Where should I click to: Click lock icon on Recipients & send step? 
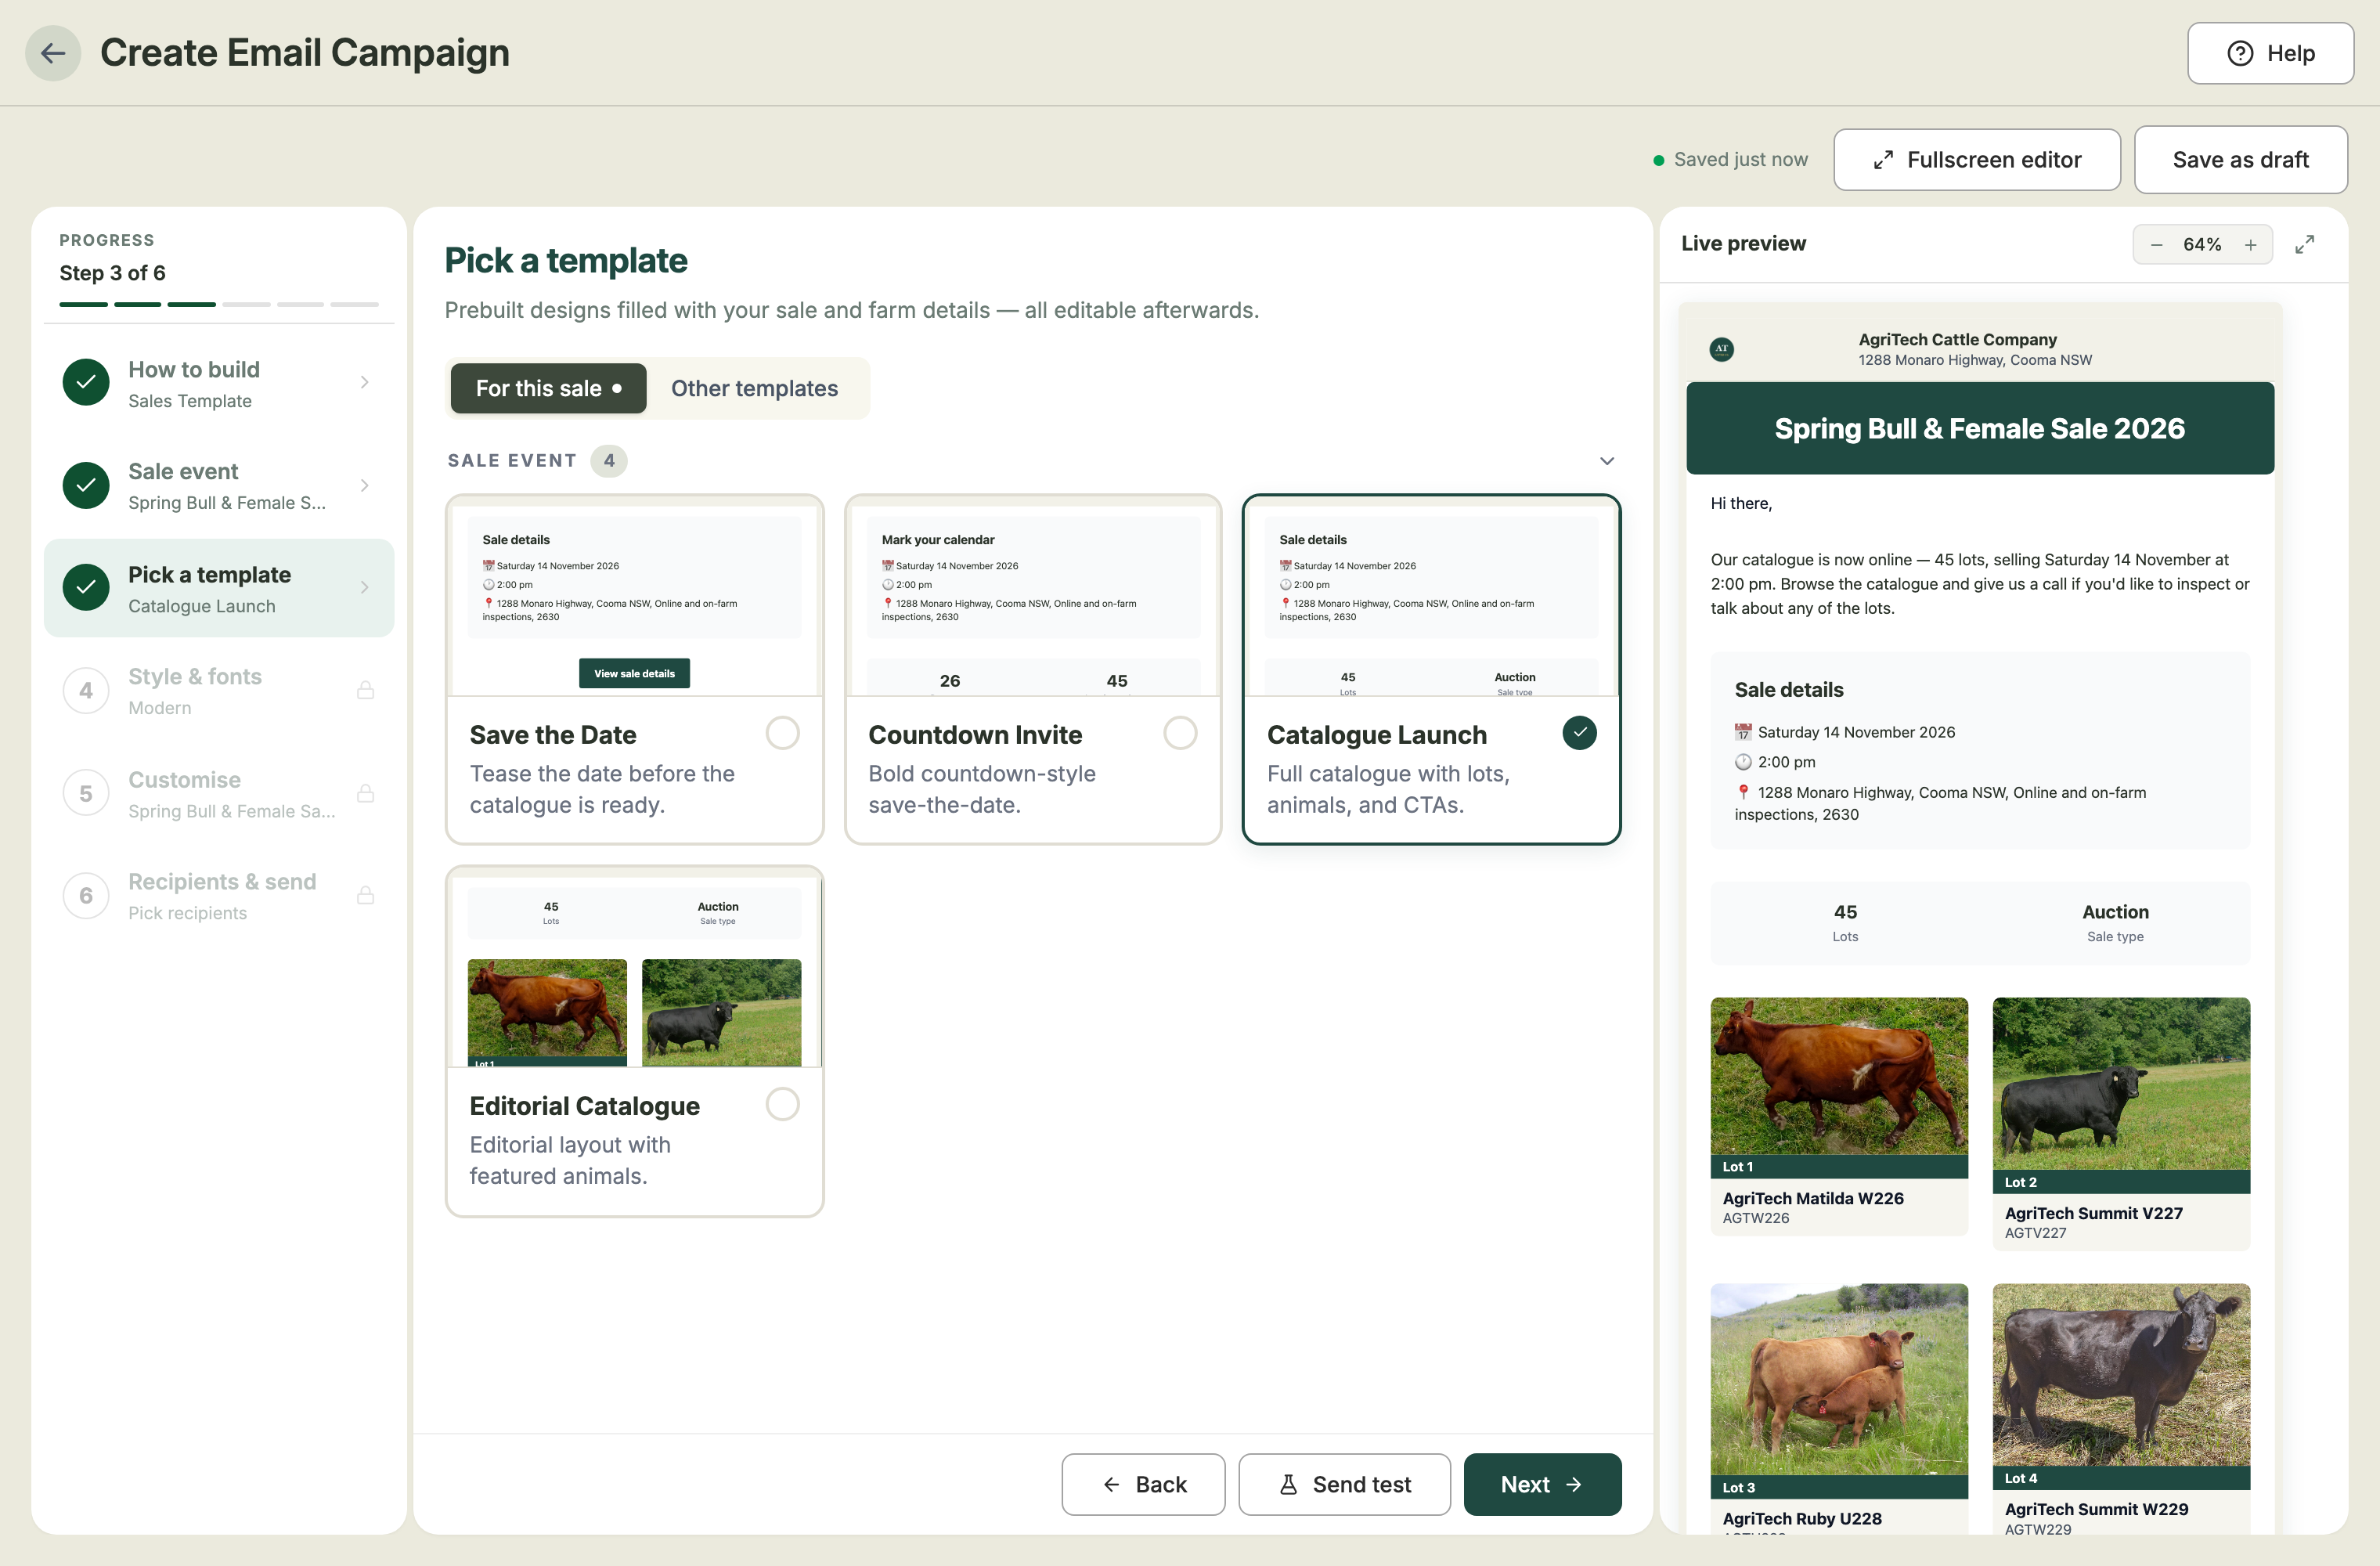pos(365,895)
